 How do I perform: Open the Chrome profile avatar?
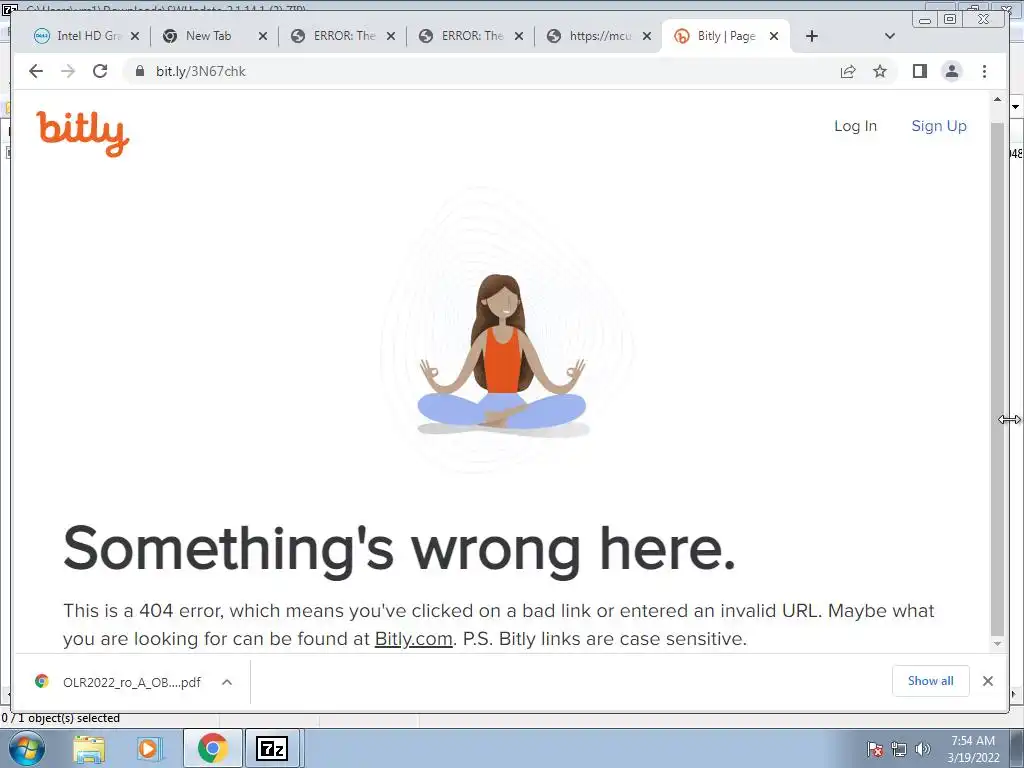[x=952, y=71]
